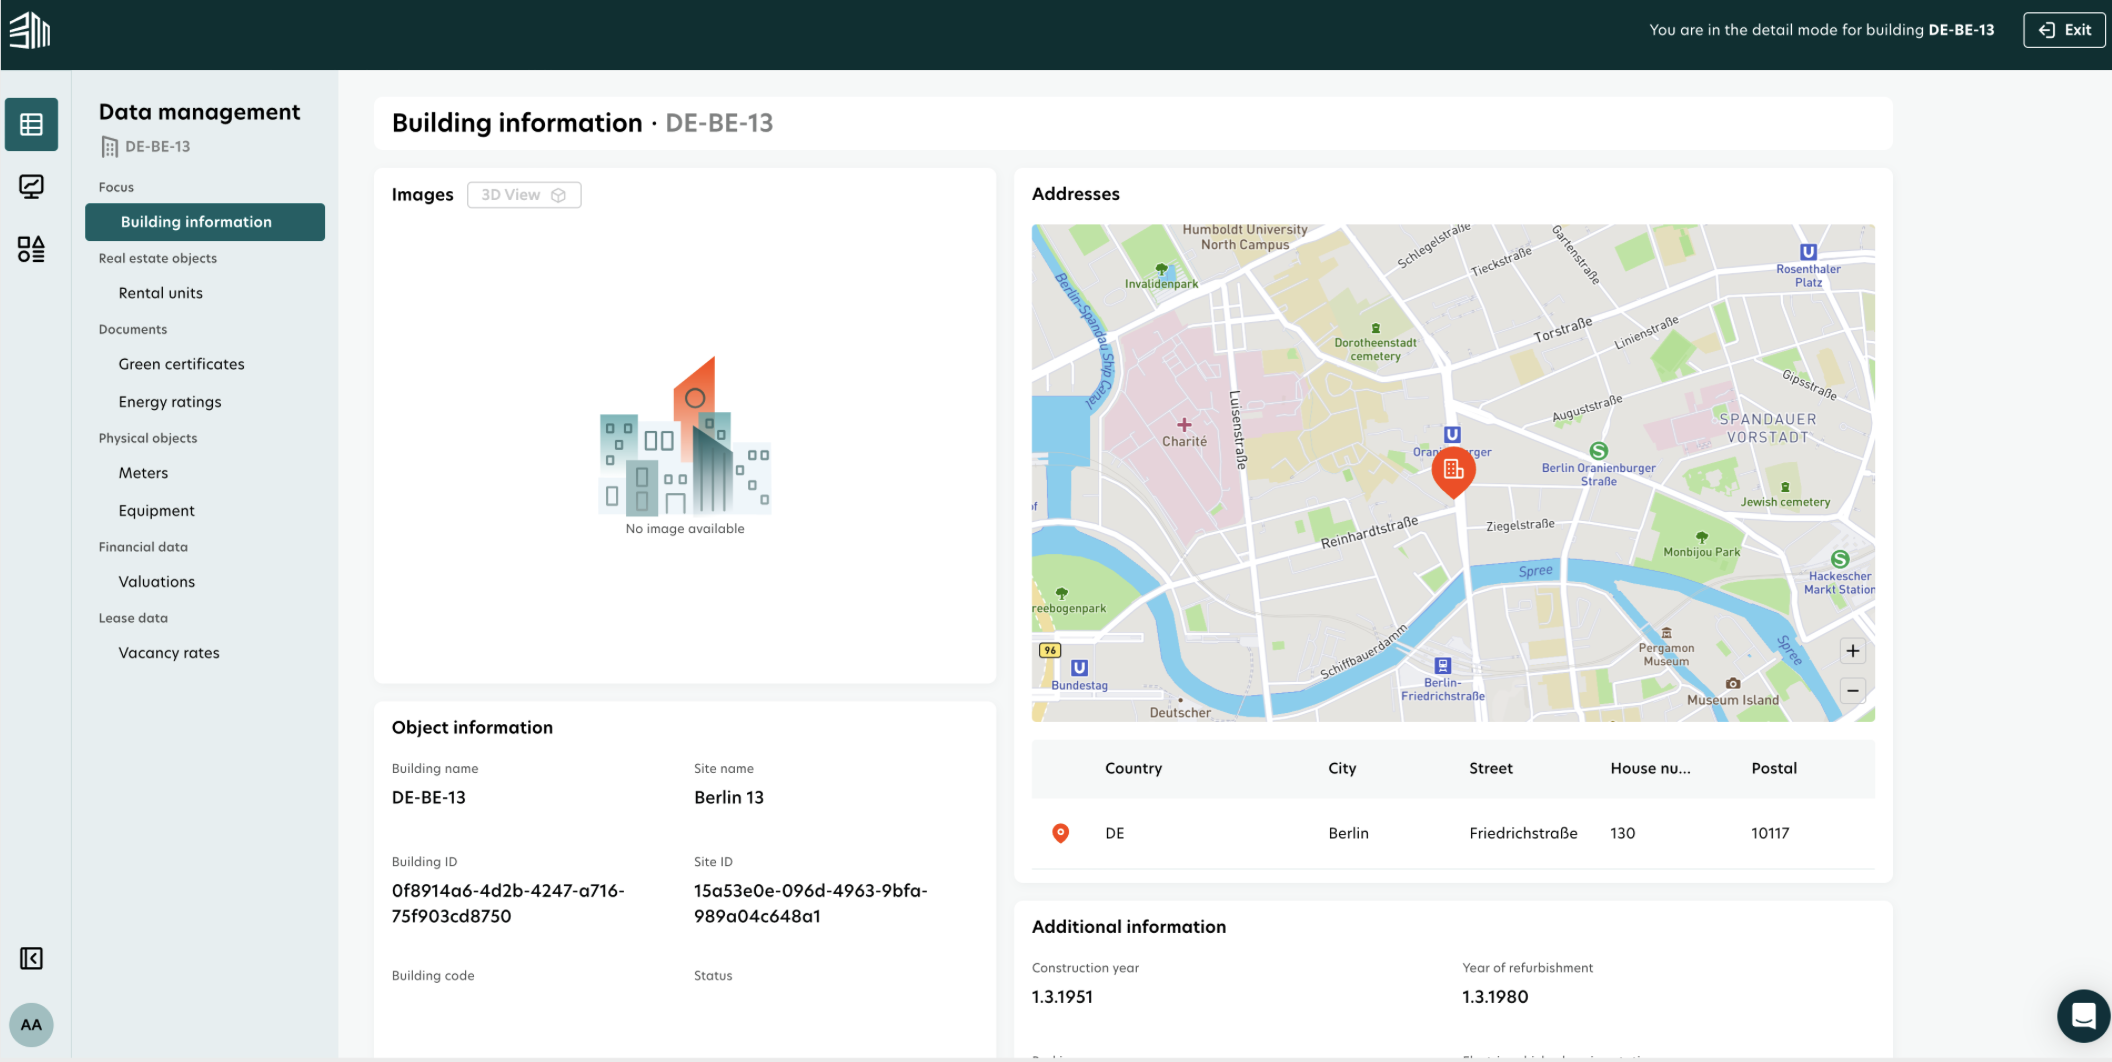Zoom out on the map with the minus icon
The image size is (2112, 1062).
(x=1852, y=691)
